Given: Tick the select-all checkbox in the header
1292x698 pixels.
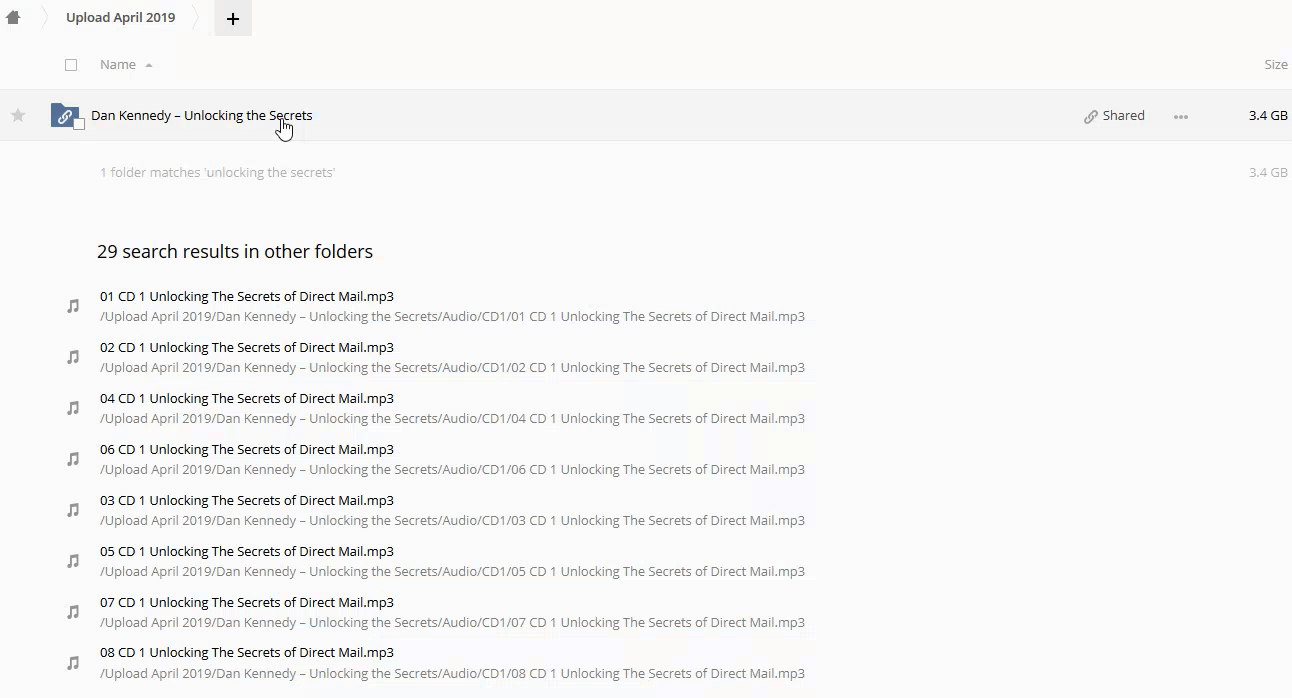Looking at the screenshot, I should tap(71, 65).
